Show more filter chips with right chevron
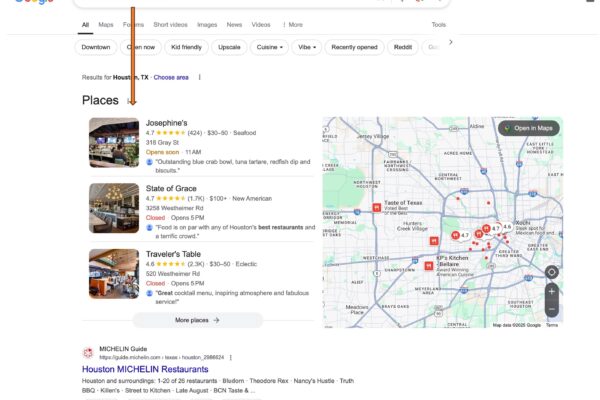Image resolution: width=600 pixels, height=400 pixels. coord(450,42)
